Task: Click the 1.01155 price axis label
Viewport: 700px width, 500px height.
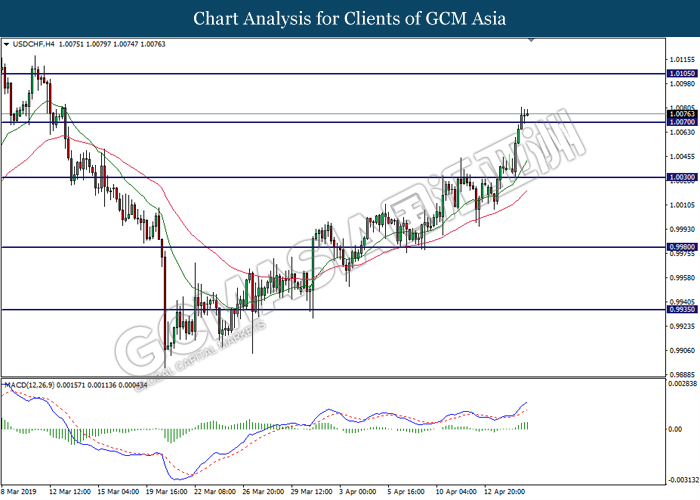Action: pyautogui.click(x=682, y=60)
